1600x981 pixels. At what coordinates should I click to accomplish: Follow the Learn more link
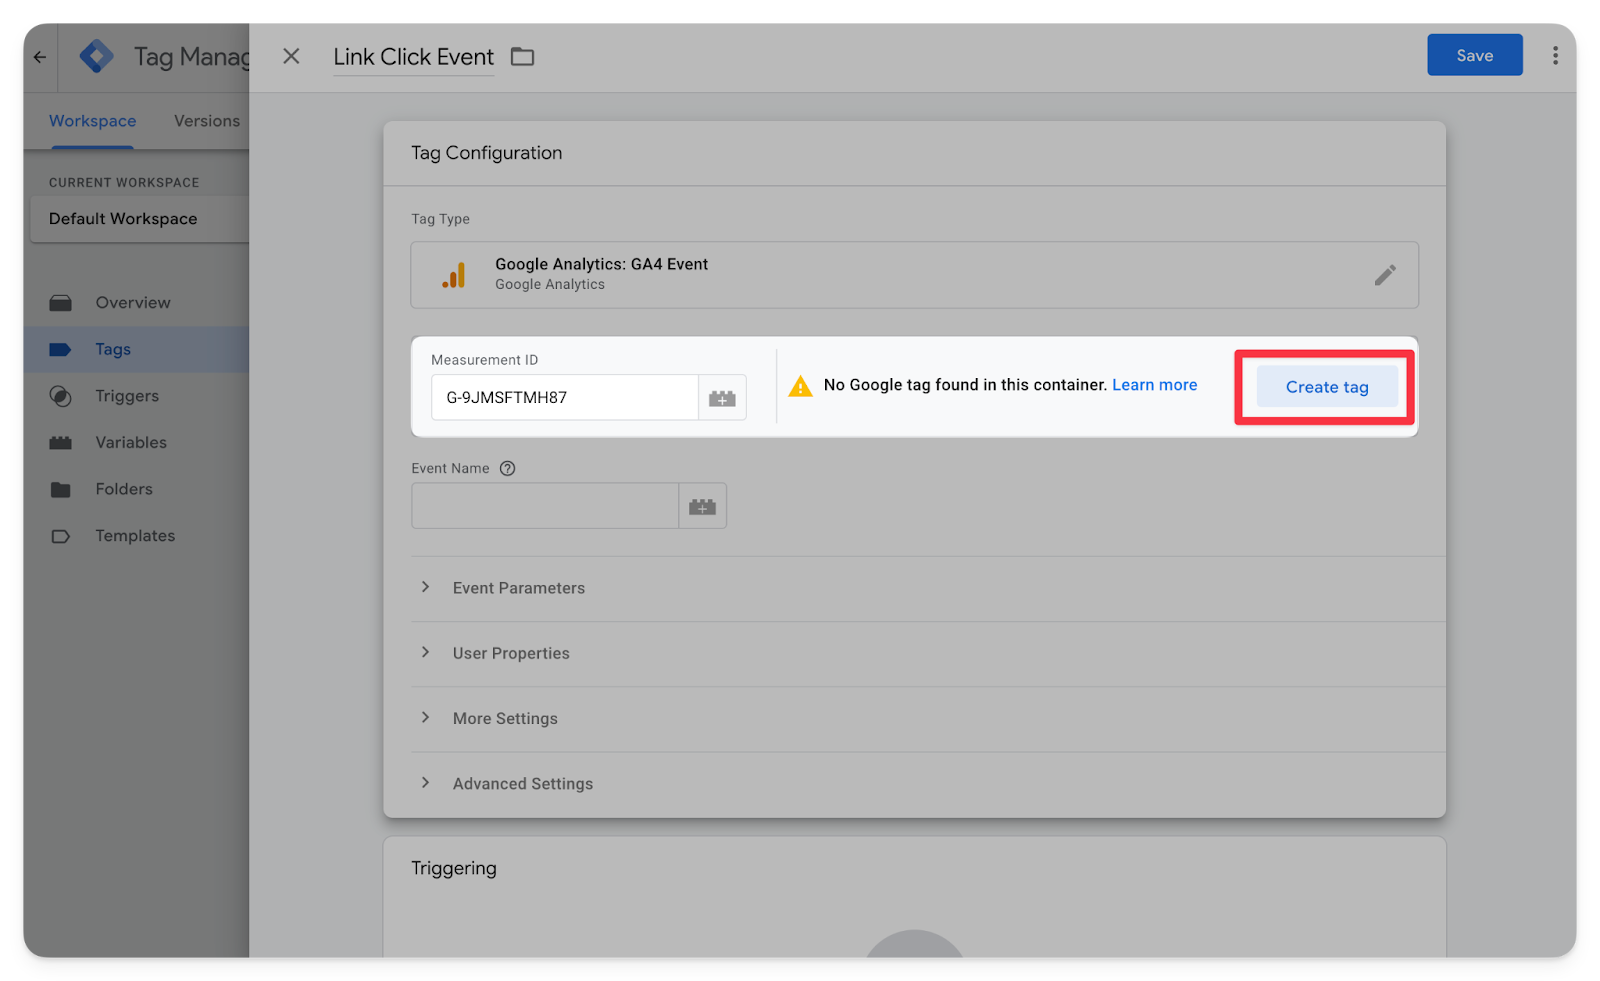point(1154,385)
